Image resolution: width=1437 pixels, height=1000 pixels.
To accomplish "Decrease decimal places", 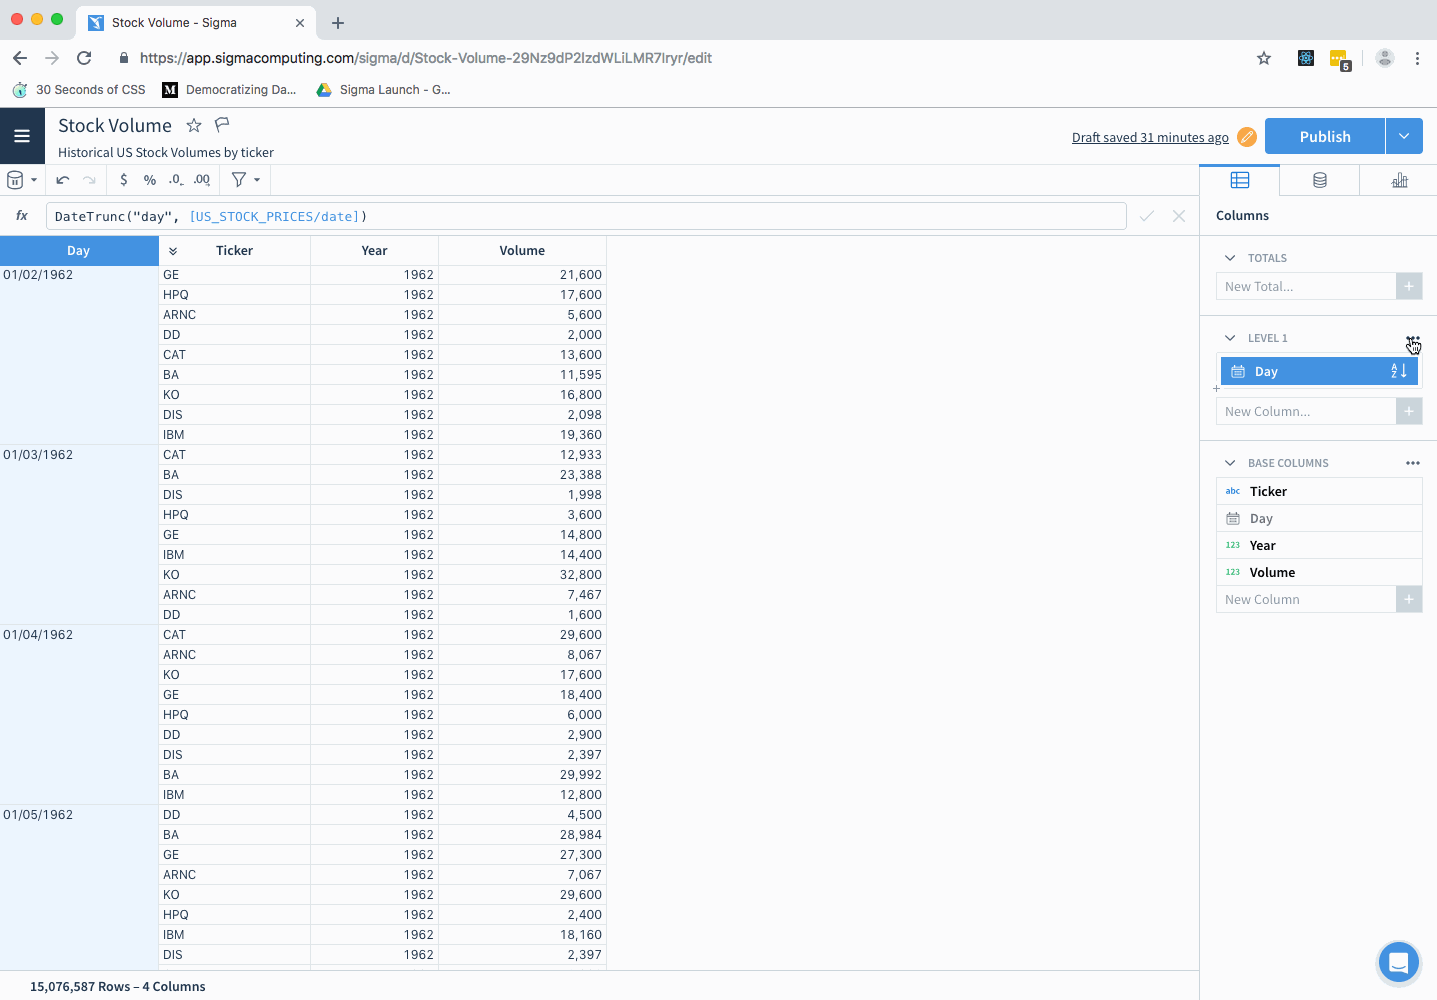I will coord(175,180).
